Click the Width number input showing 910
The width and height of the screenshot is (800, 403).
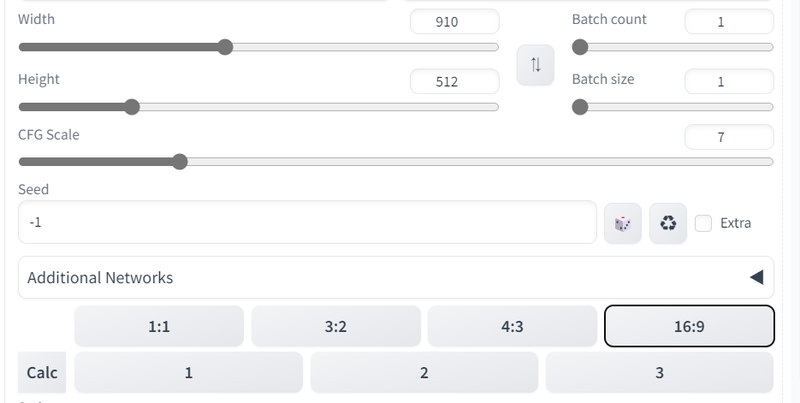coord(455,21)
